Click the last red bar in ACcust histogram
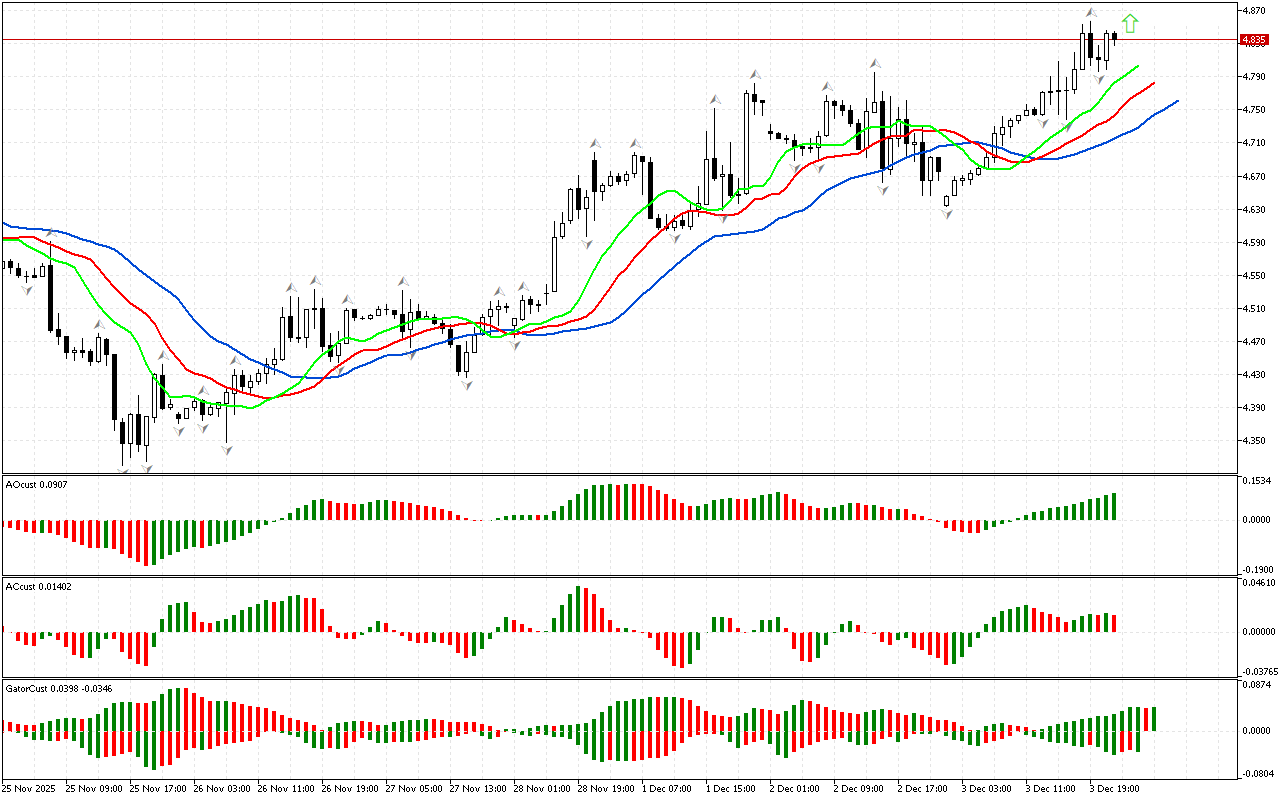Viewport: 1280px width, 800px height. (x=1113, y=622)
